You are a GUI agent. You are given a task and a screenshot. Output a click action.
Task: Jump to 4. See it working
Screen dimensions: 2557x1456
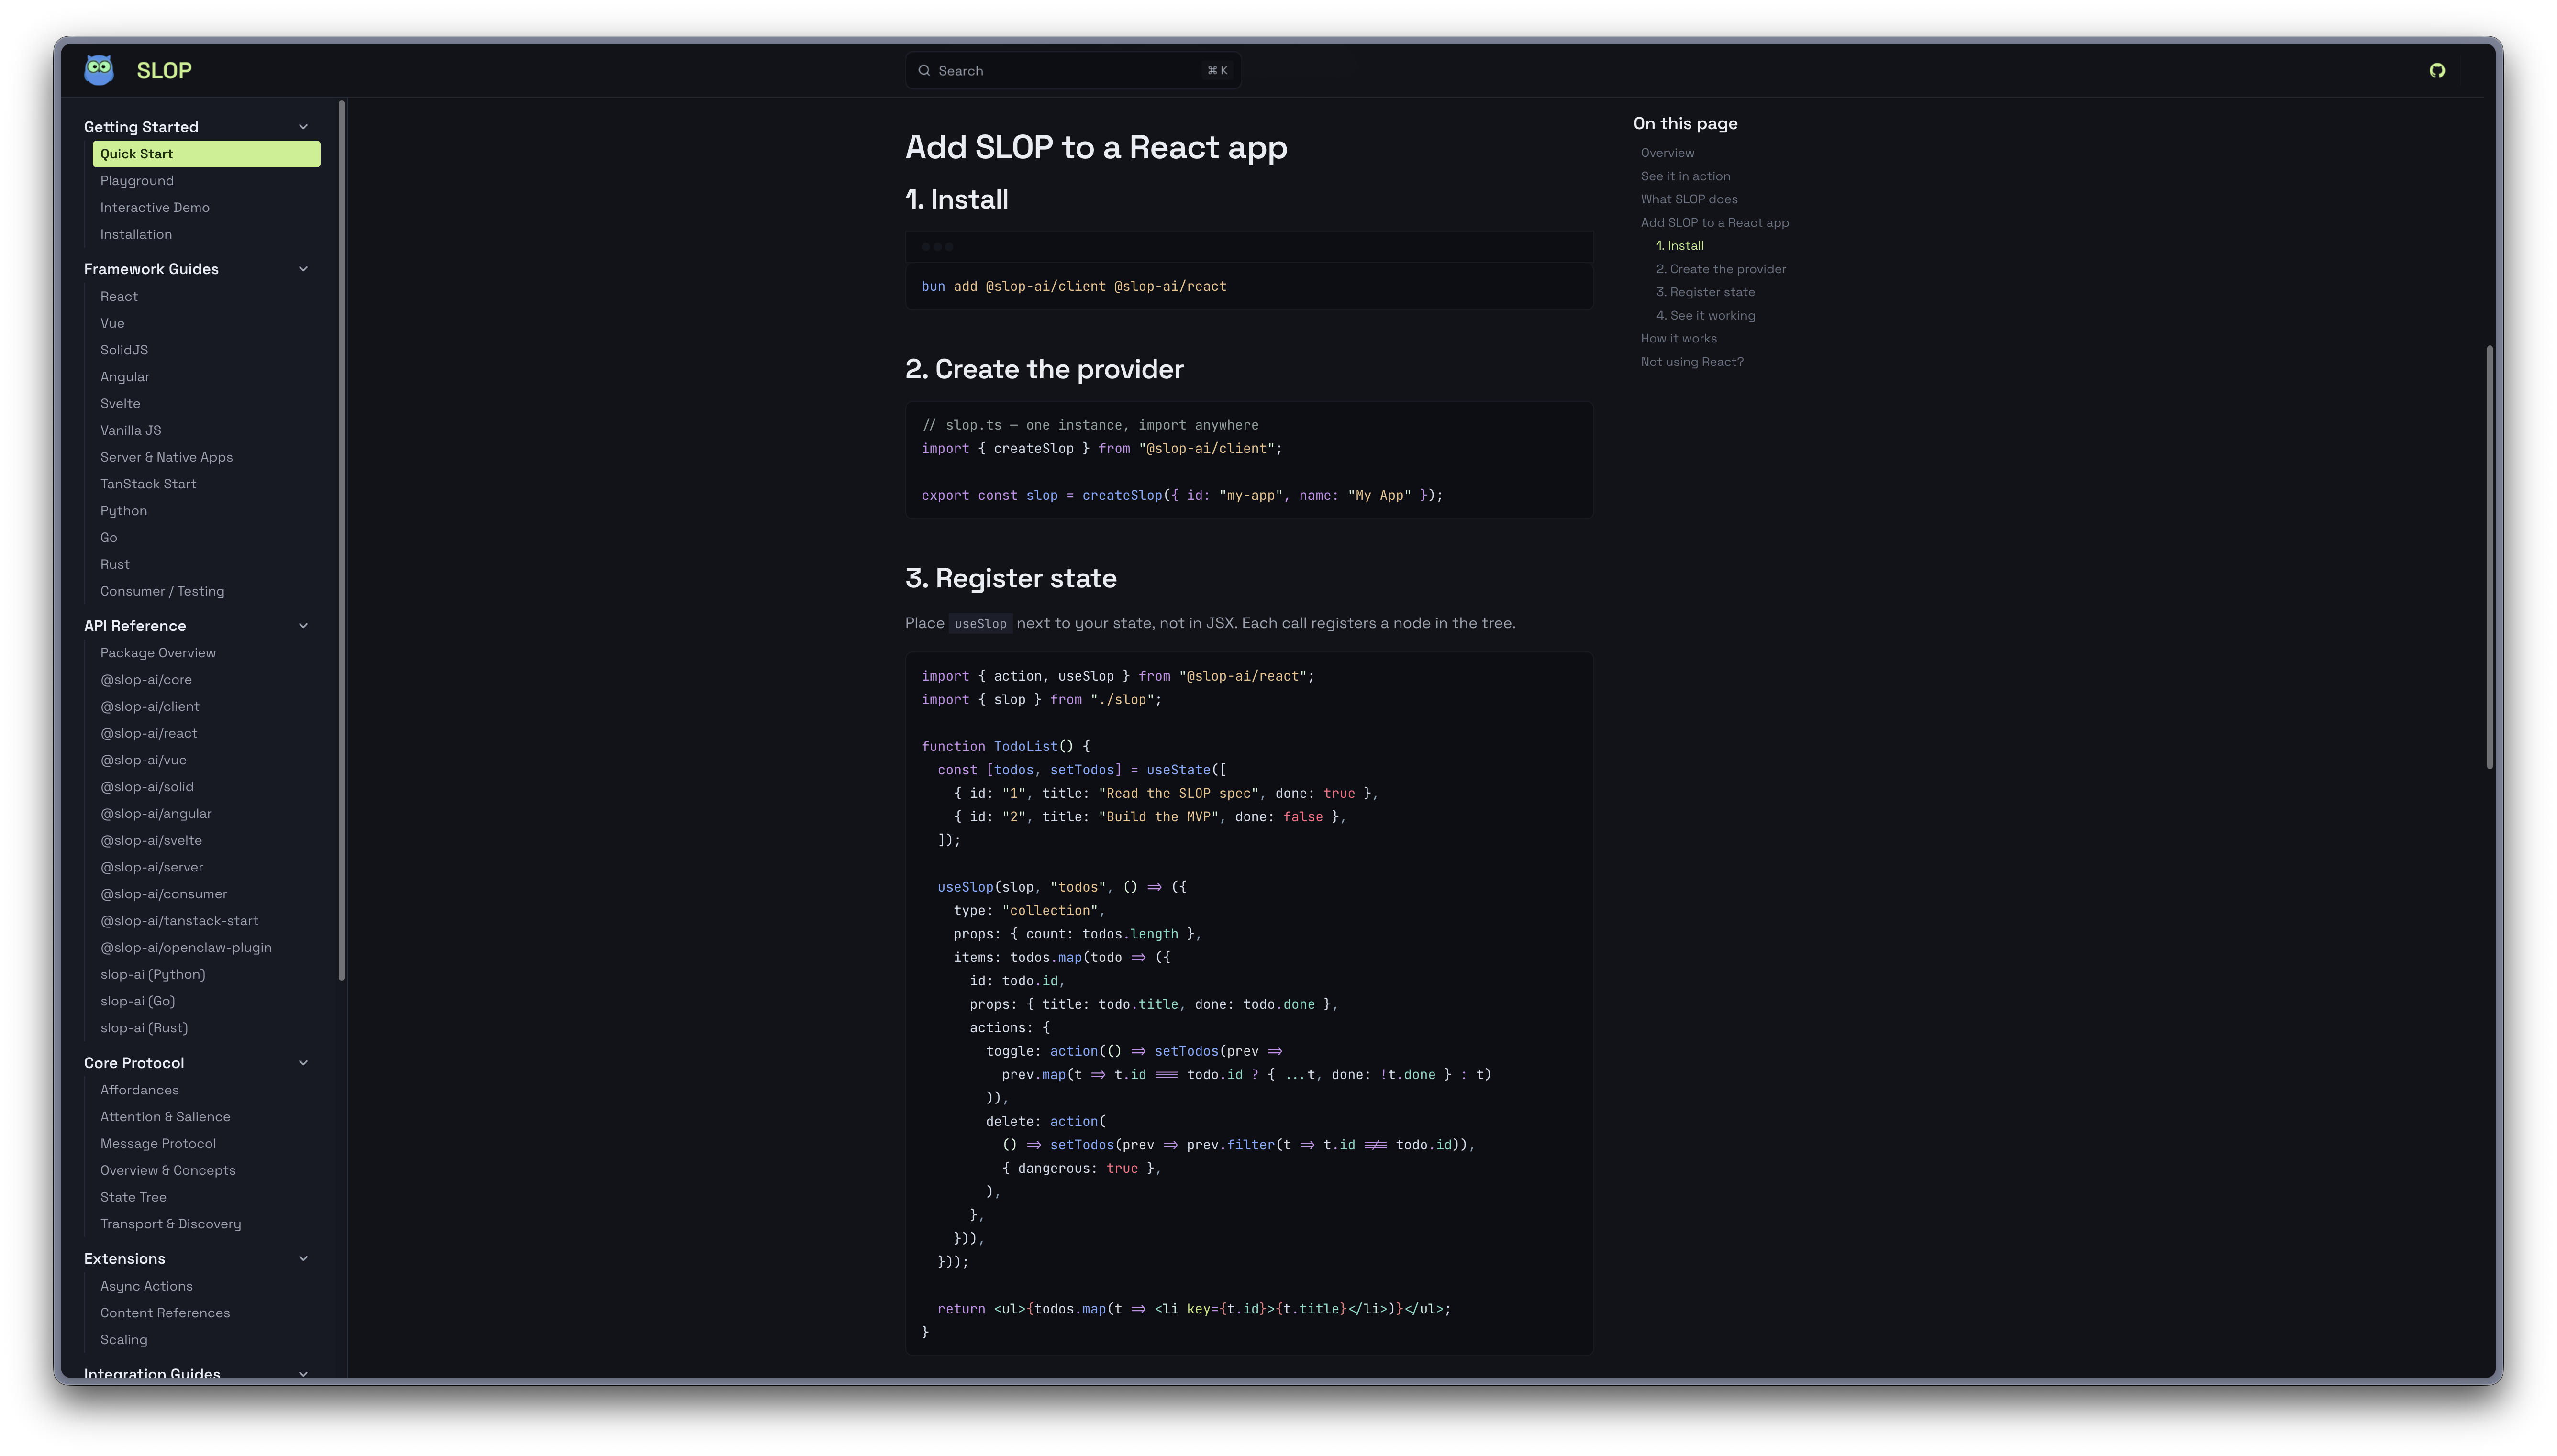[x=1705, y=316]
